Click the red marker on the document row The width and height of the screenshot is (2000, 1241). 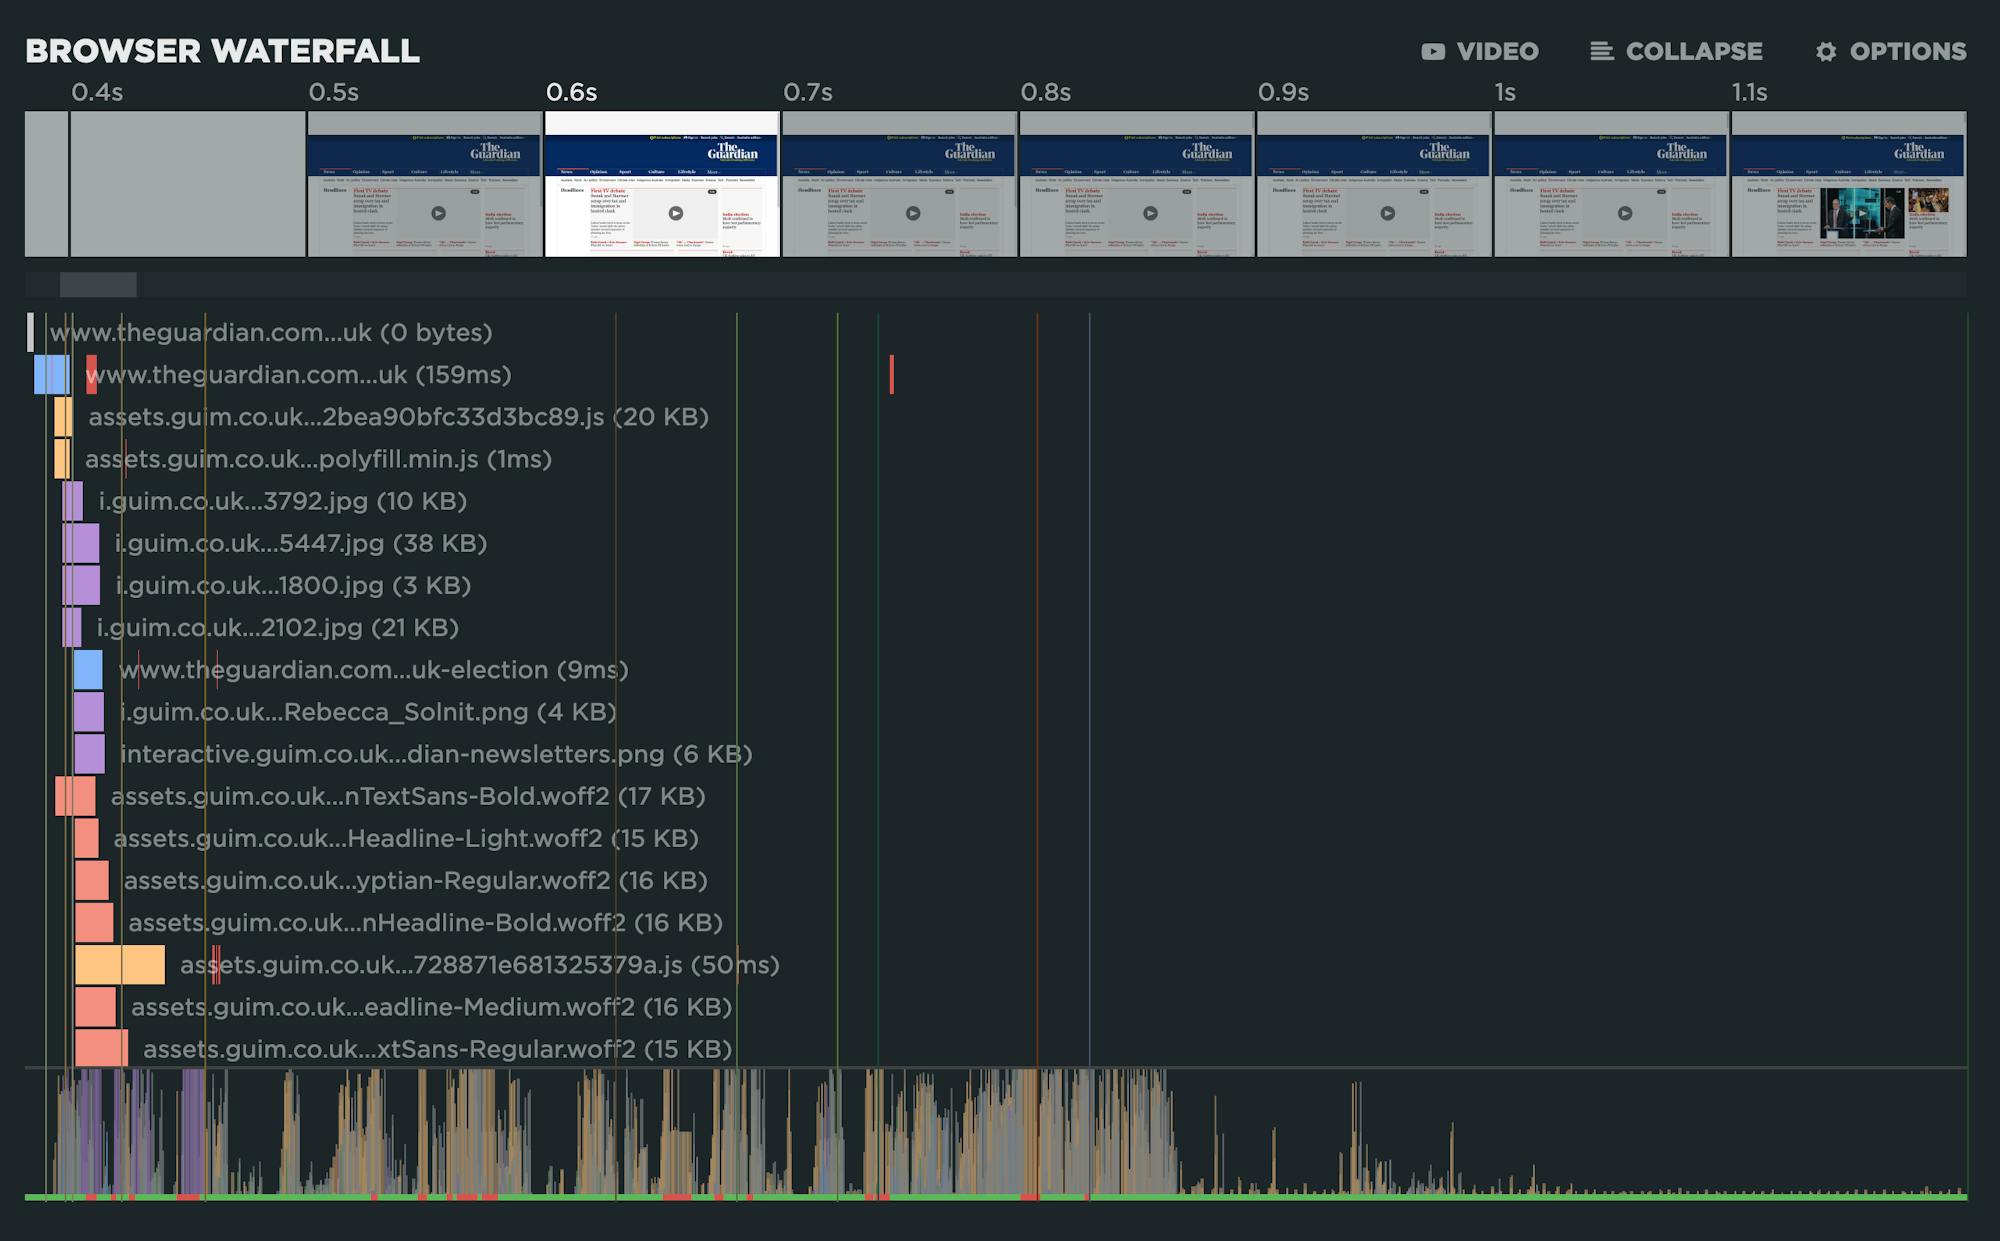(x=891, y=374)
